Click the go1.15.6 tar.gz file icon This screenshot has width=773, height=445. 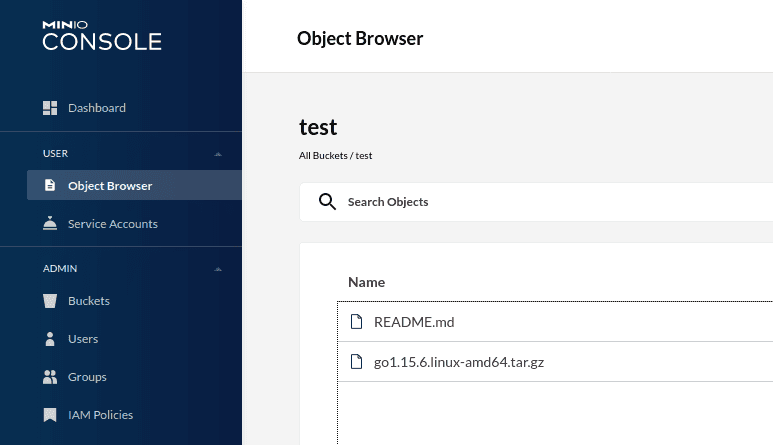coord(356,362)
